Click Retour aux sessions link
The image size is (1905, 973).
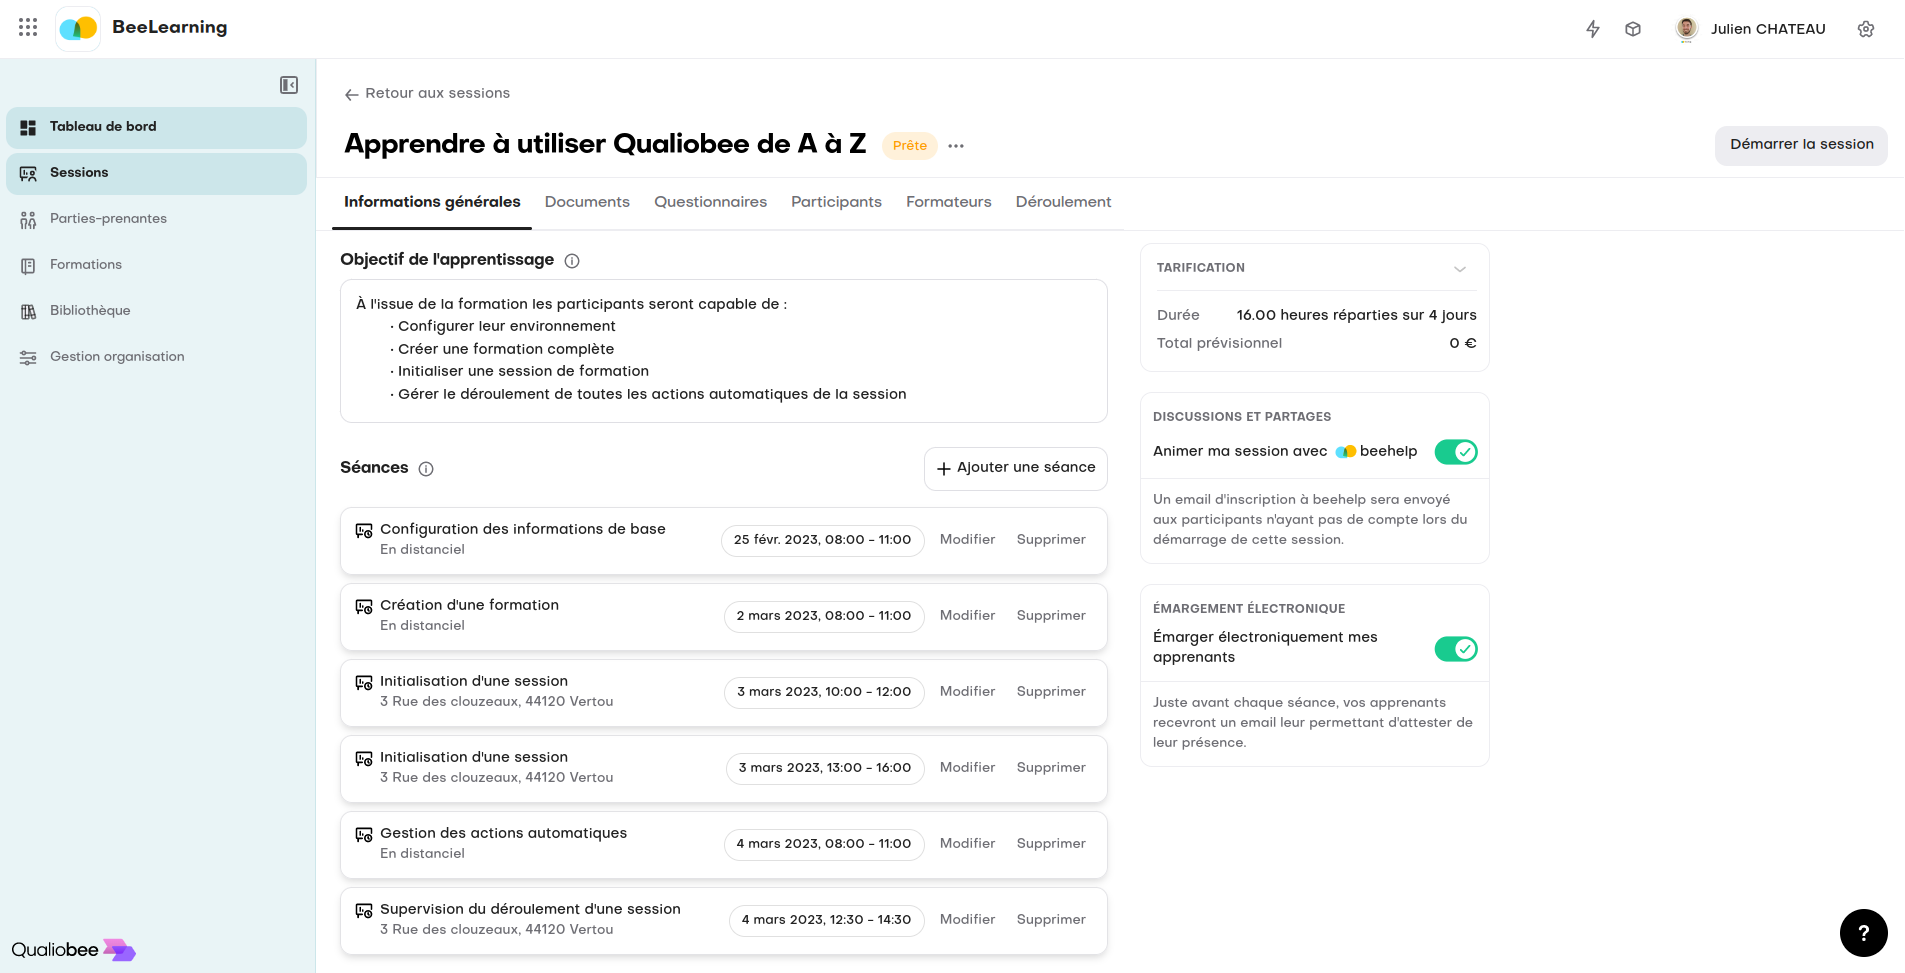(427, 94)
